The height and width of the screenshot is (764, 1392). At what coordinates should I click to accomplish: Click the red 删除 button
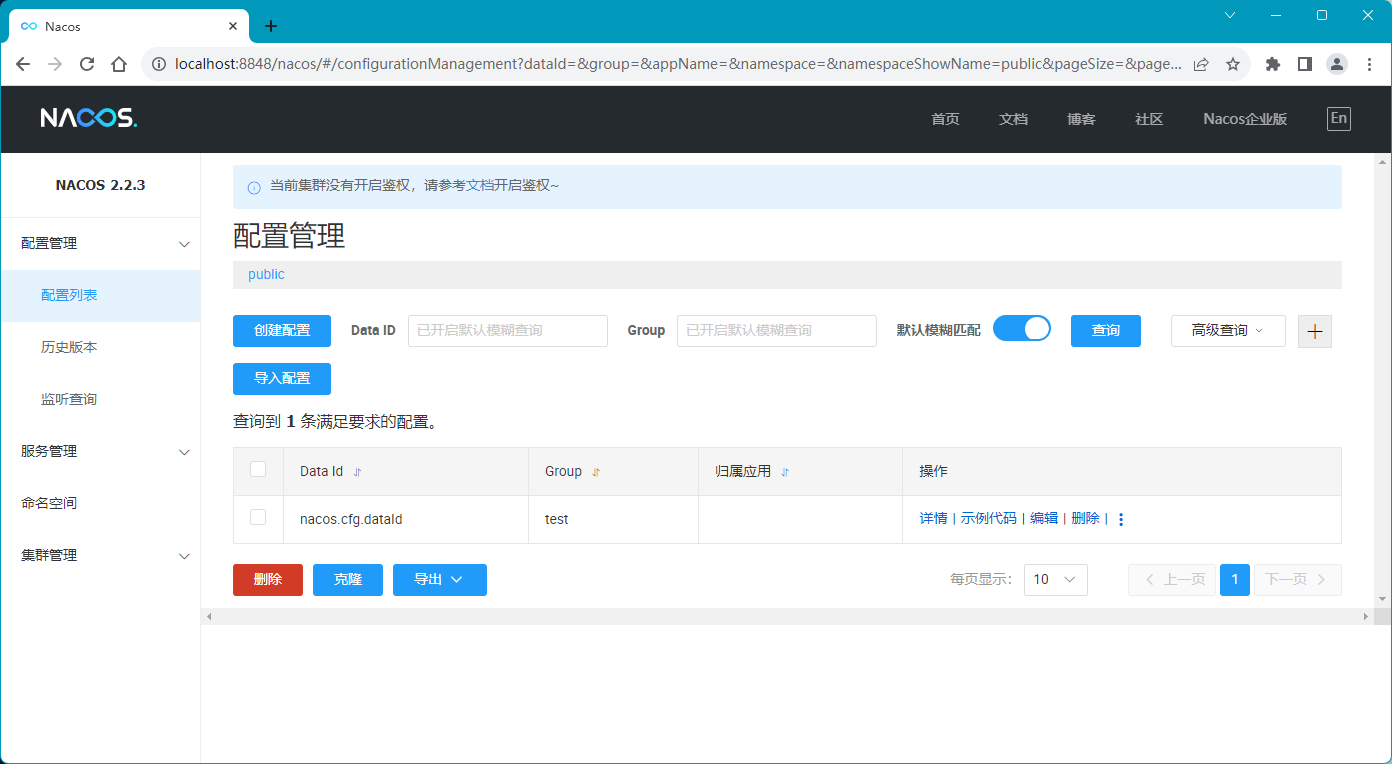268,580
